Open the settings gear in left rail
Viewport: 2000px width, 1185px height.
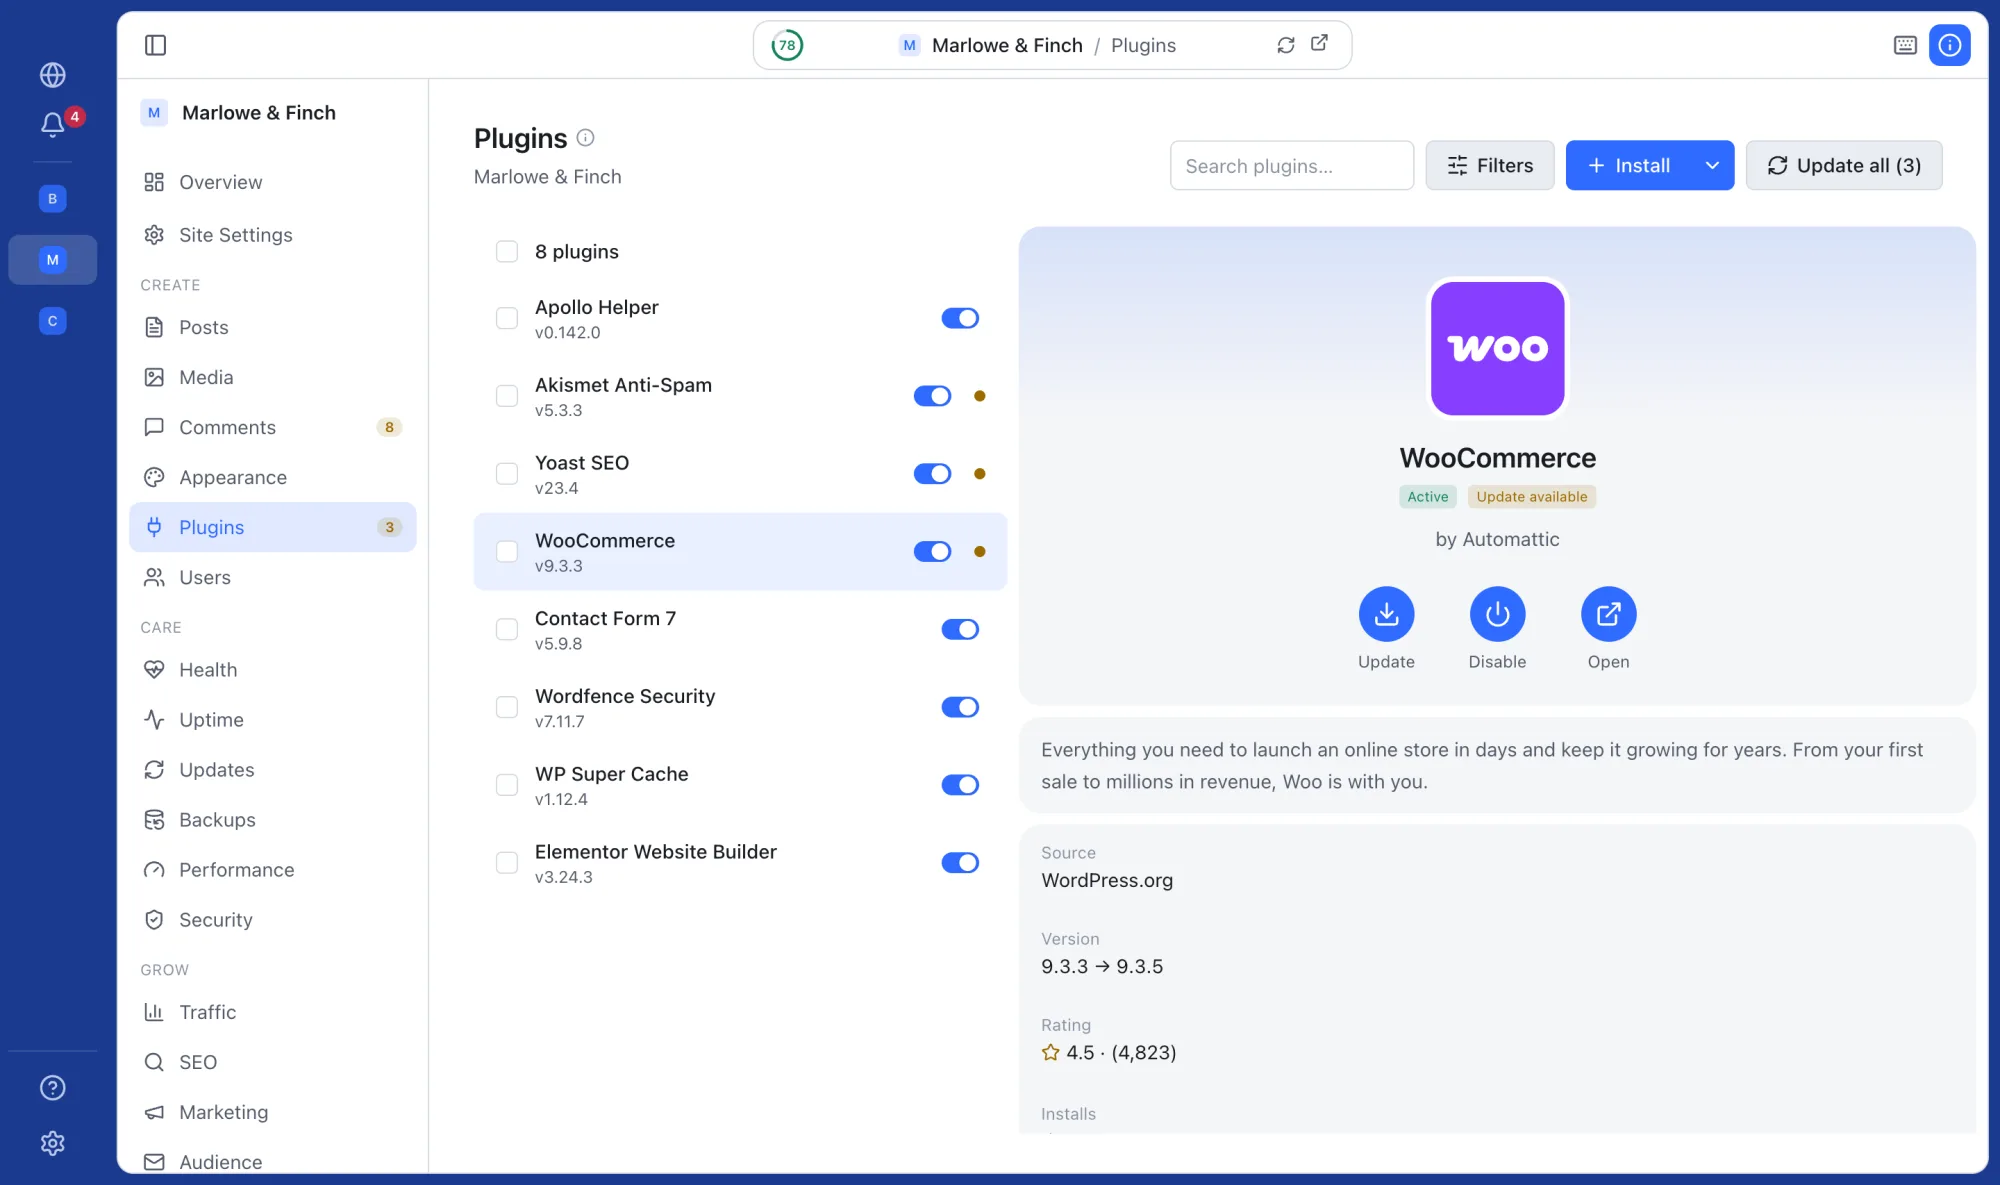tap(53, 1143)
